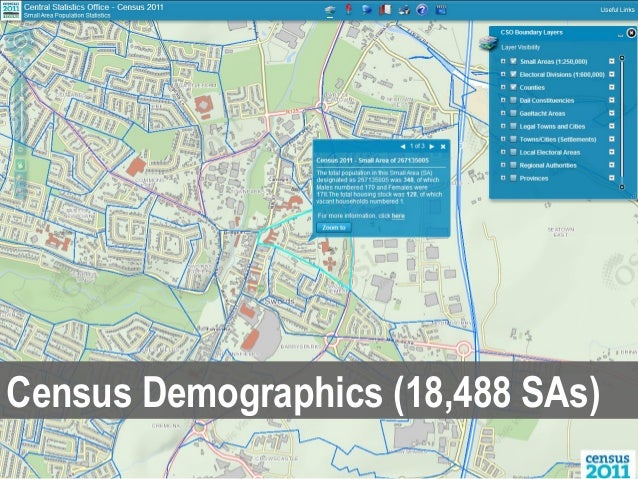Expand the Electoral Divisions layer tree
This screenshot has height=479, width=638.
(503, 74)
